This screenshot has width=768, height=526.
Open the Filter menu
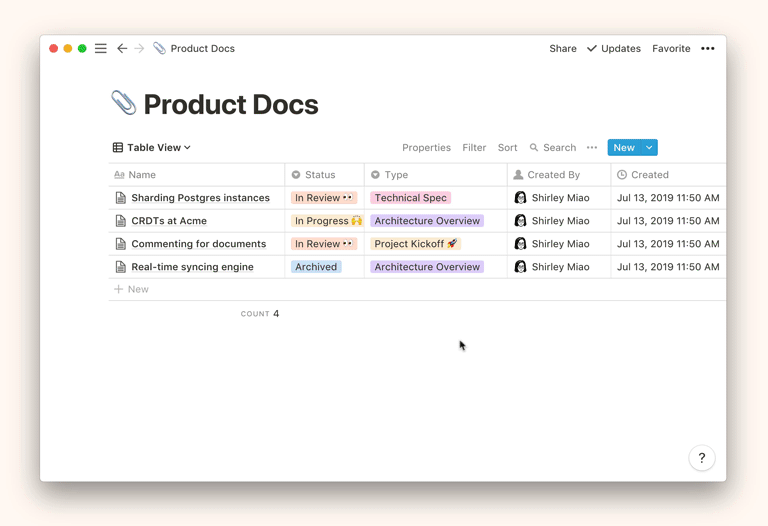474,148
